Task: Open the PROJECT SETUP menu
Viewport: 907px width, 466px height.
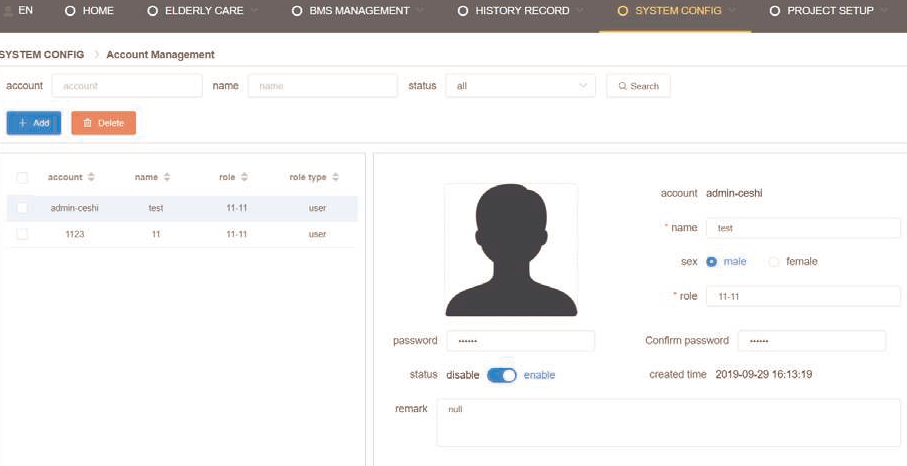Action: coord(829,11)
